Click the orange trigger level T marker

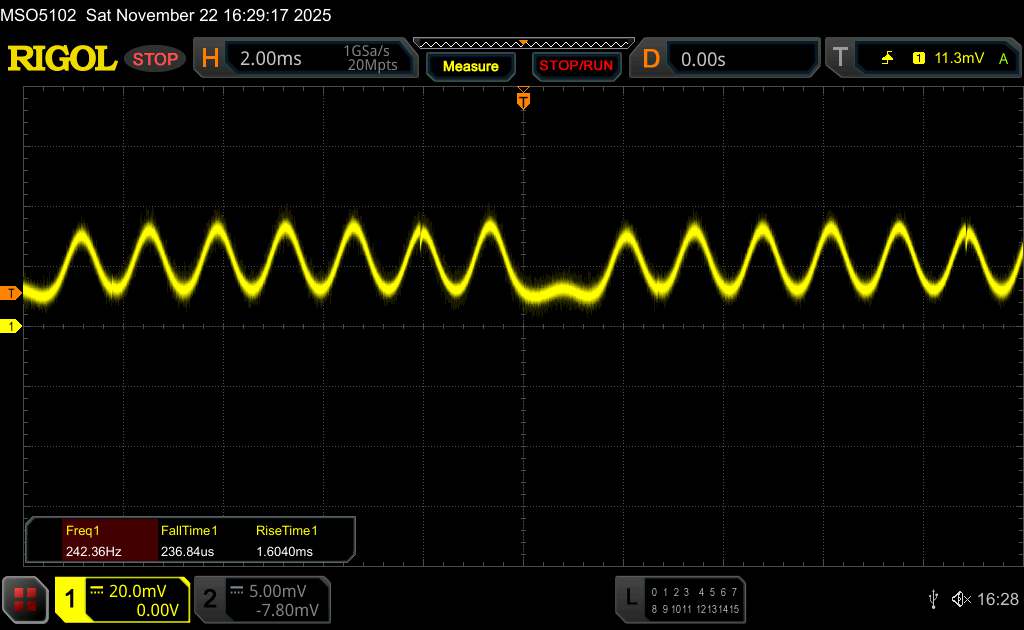pyautogui.click(x=11, y=293)
